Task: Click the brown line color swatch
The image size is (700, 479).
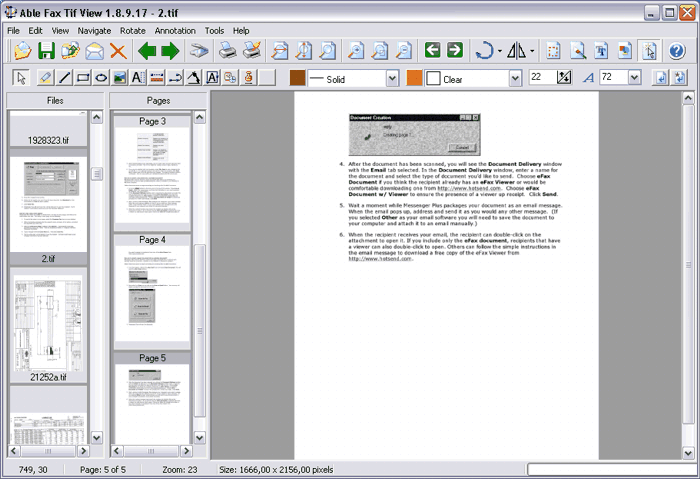Action: [x=297, y=78]
